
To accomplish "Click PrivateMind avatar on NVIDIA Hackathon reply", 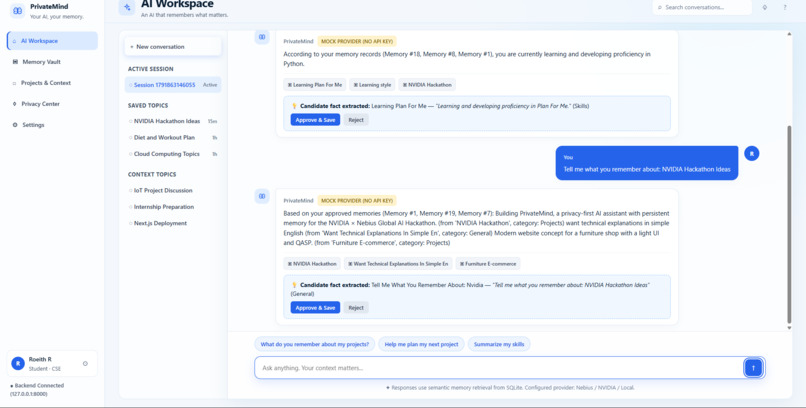I will click(x=262, y=196).
